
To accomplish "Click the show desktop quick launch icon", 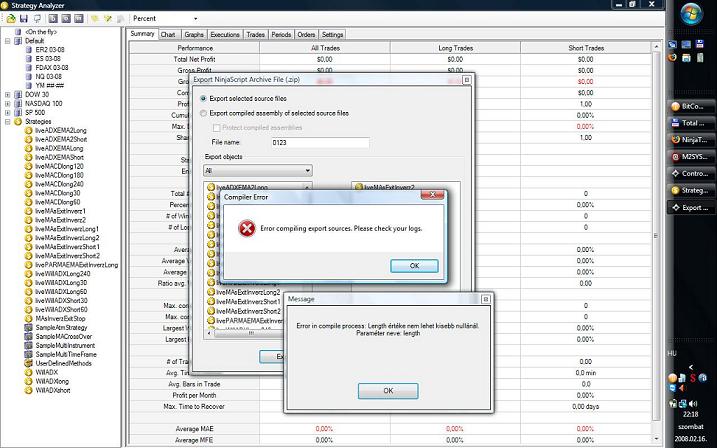I will pyautogui.click(x=686, y=44).
